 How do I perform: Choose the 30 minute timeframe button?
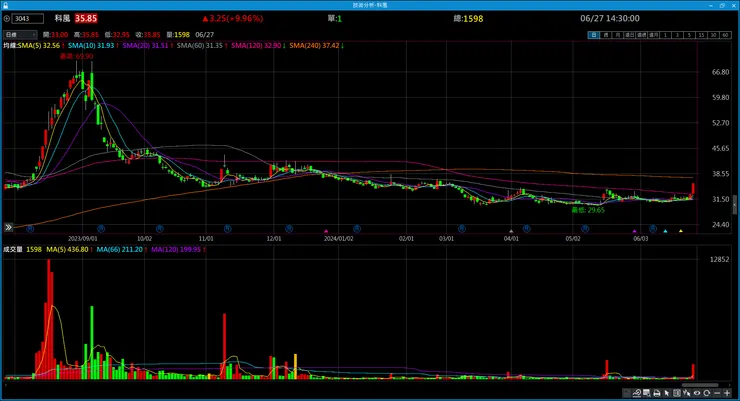[x=713, y=35]
